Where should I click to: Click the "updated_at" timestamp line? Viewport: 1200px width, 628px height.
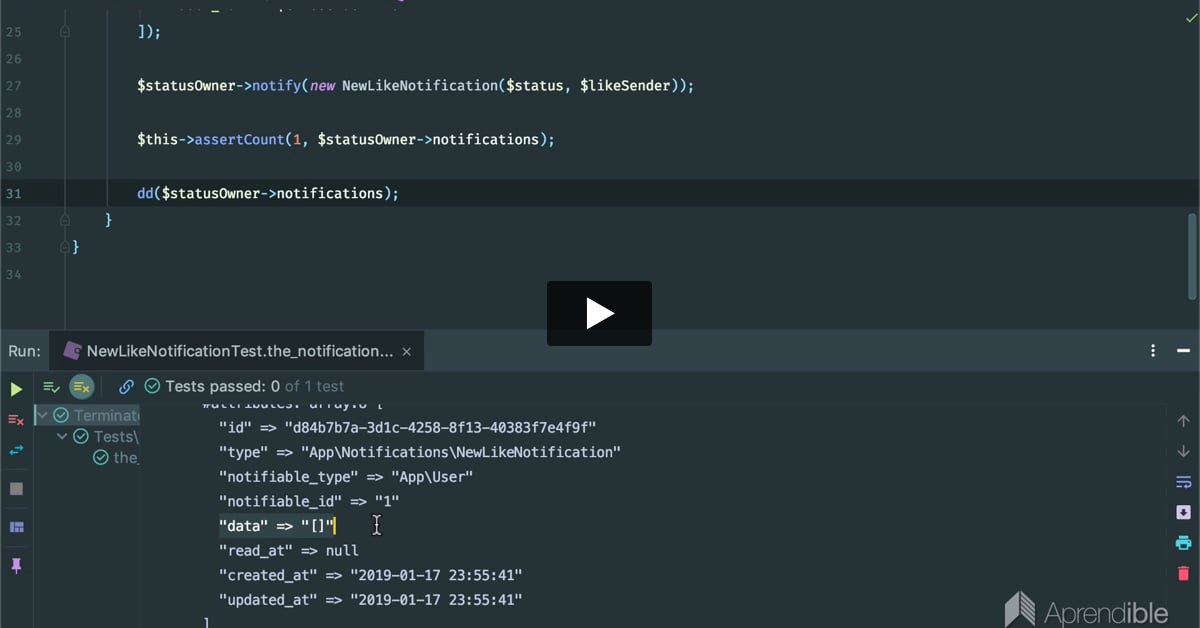click(x=371, y=600)
